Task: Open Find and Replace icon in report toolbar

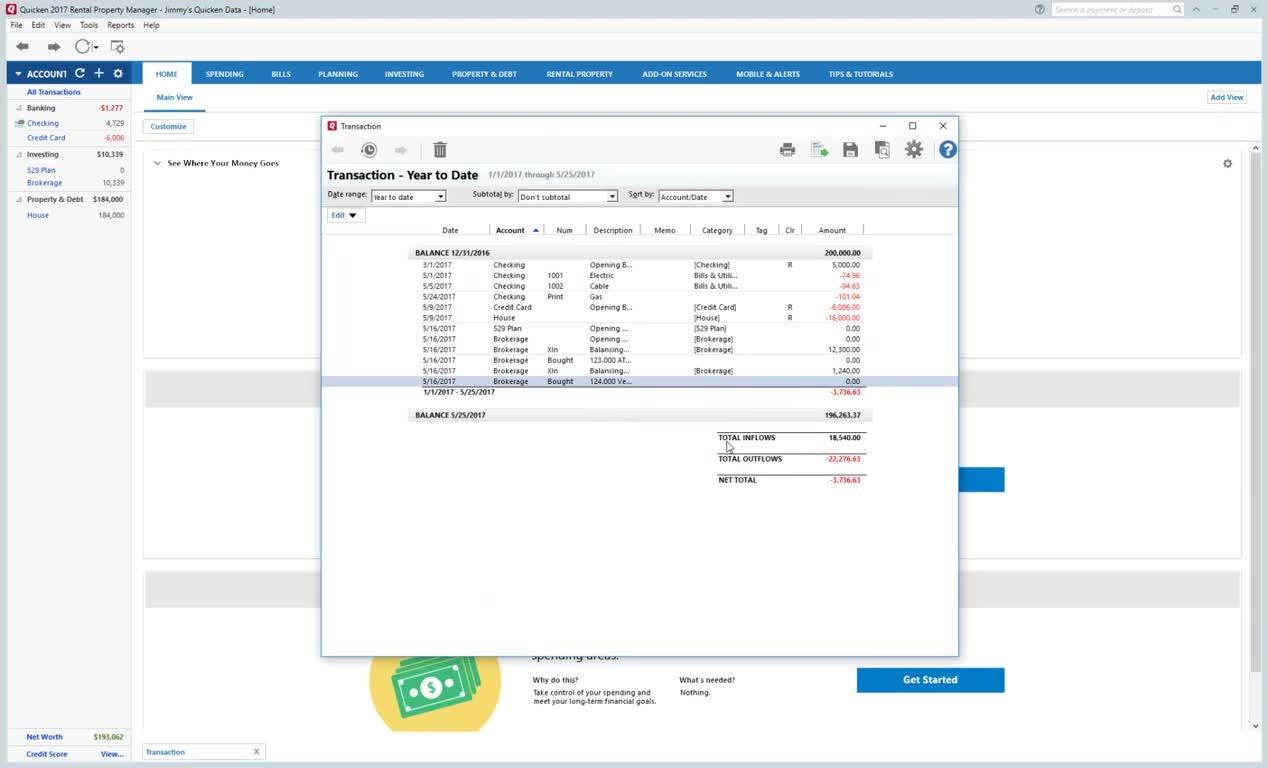Action: [882, 150]
